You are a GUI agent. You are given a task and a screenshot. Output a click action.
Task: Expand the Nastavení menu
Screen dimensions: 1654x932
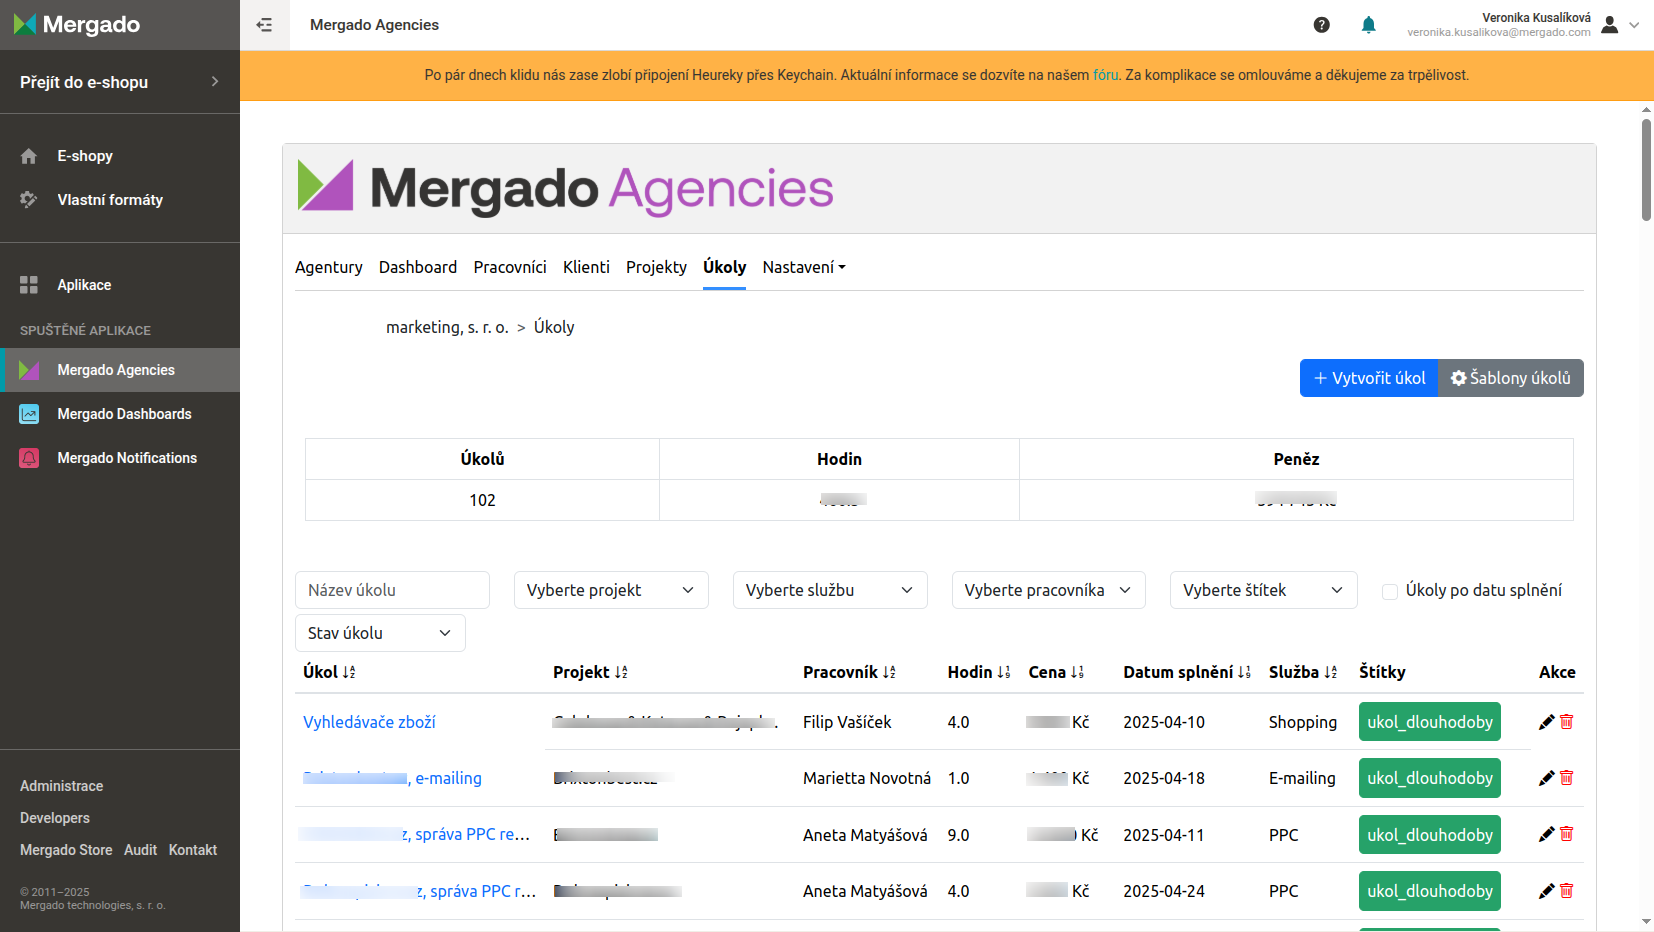tap(803, 267)
